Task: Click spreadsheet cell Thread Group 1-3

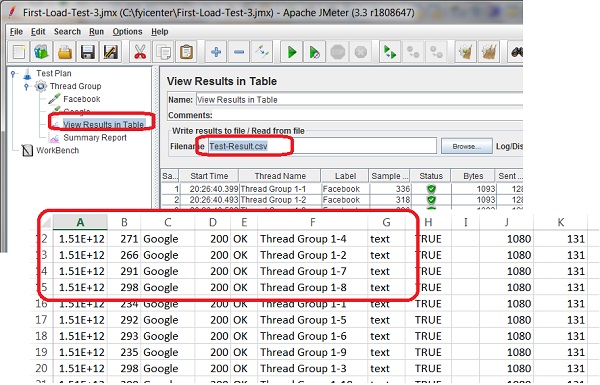Action: (313, 368)
